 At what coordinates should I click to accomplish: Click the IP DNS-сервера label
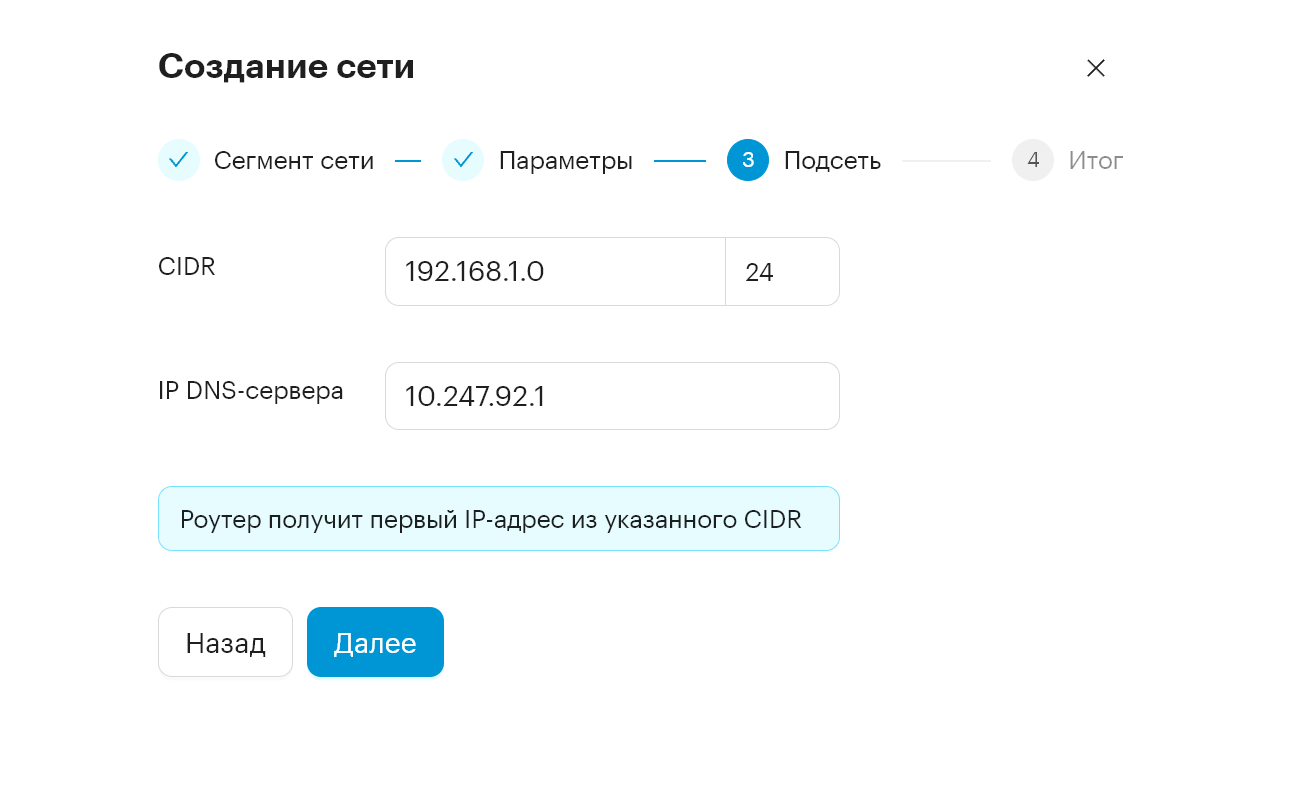click(251, 391)
